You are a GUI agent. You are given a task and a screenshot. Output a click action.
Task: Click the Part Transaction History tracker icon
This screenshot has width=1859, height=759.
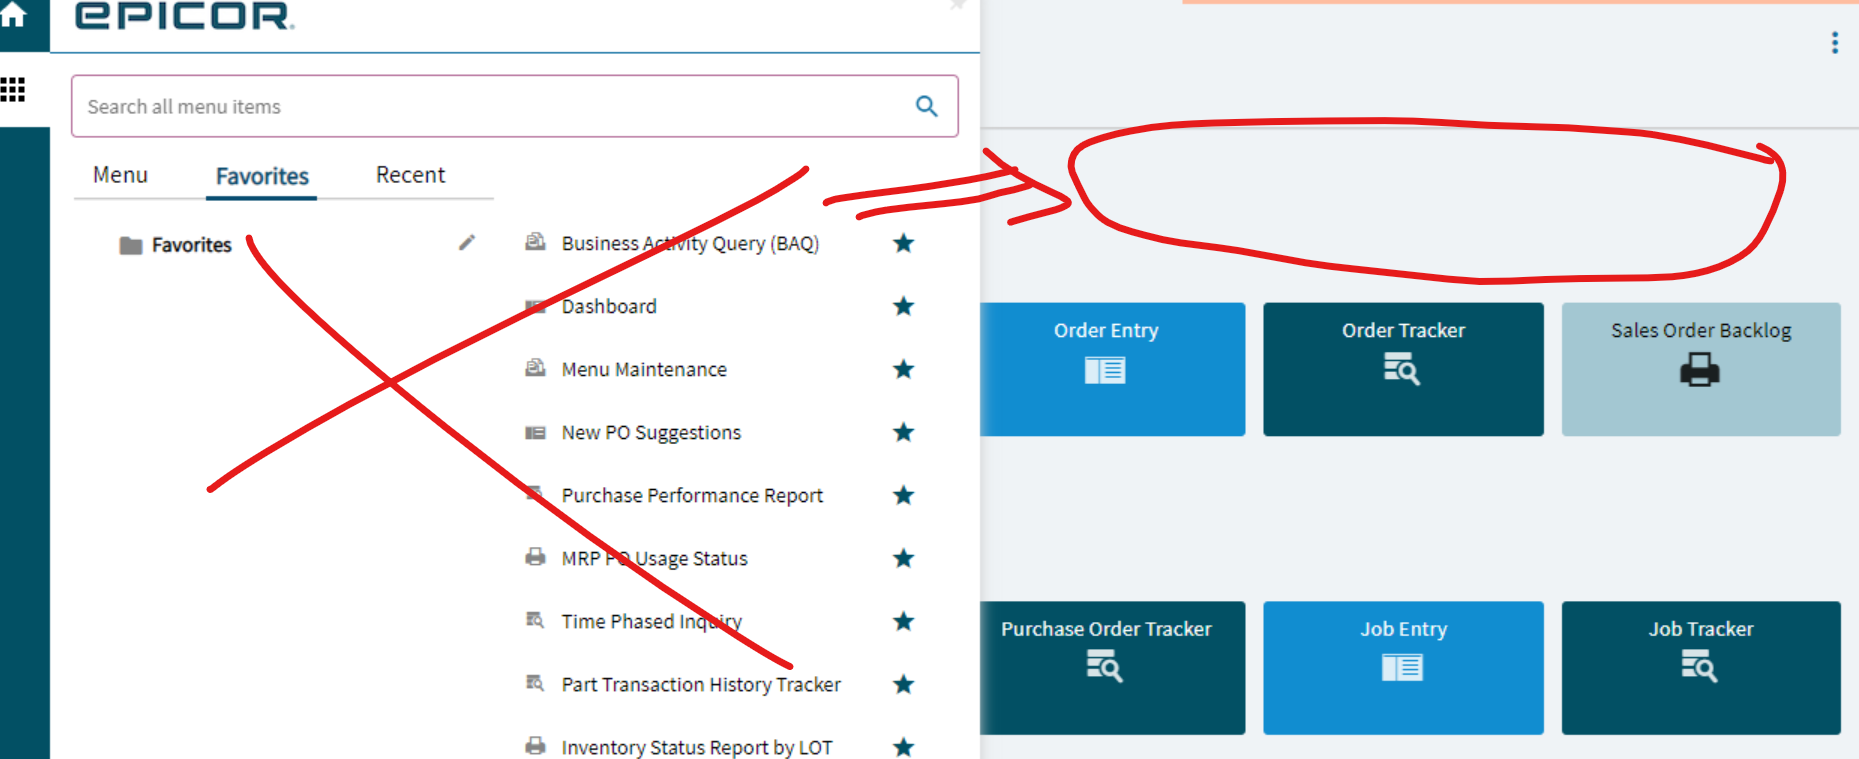click(x=536, y=683)
